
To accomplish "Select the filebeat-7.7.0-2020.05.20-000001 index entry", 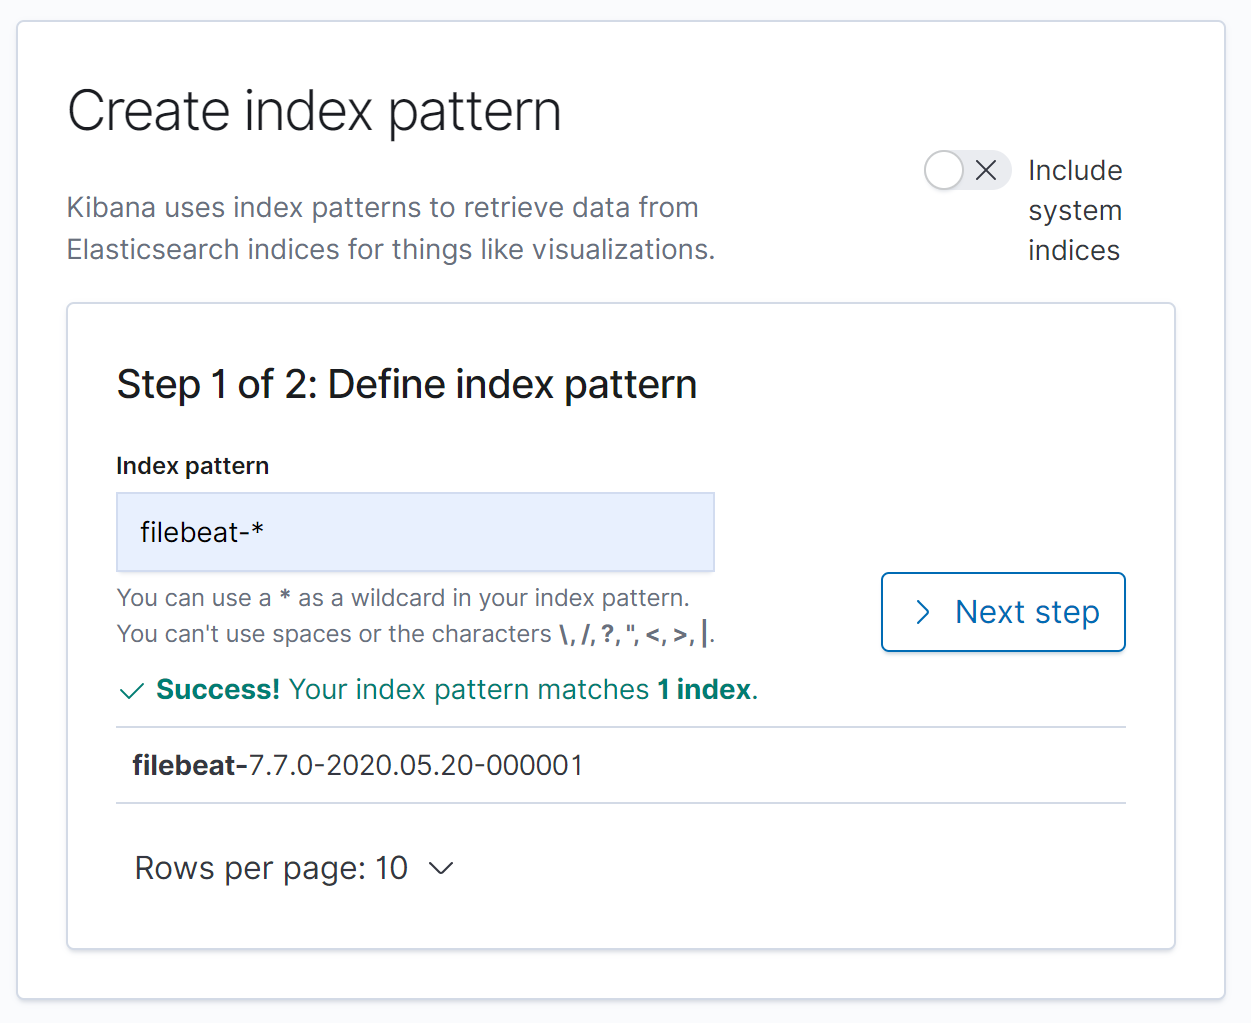I will pyautogui.click(x=358, y=764).
